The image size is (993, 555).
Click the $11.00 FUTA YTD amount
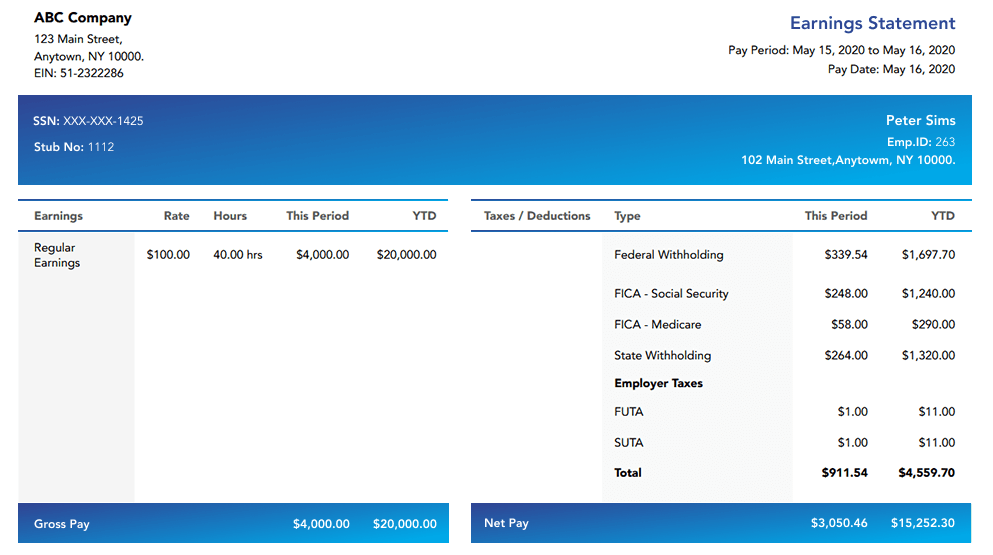coord(937,412)
